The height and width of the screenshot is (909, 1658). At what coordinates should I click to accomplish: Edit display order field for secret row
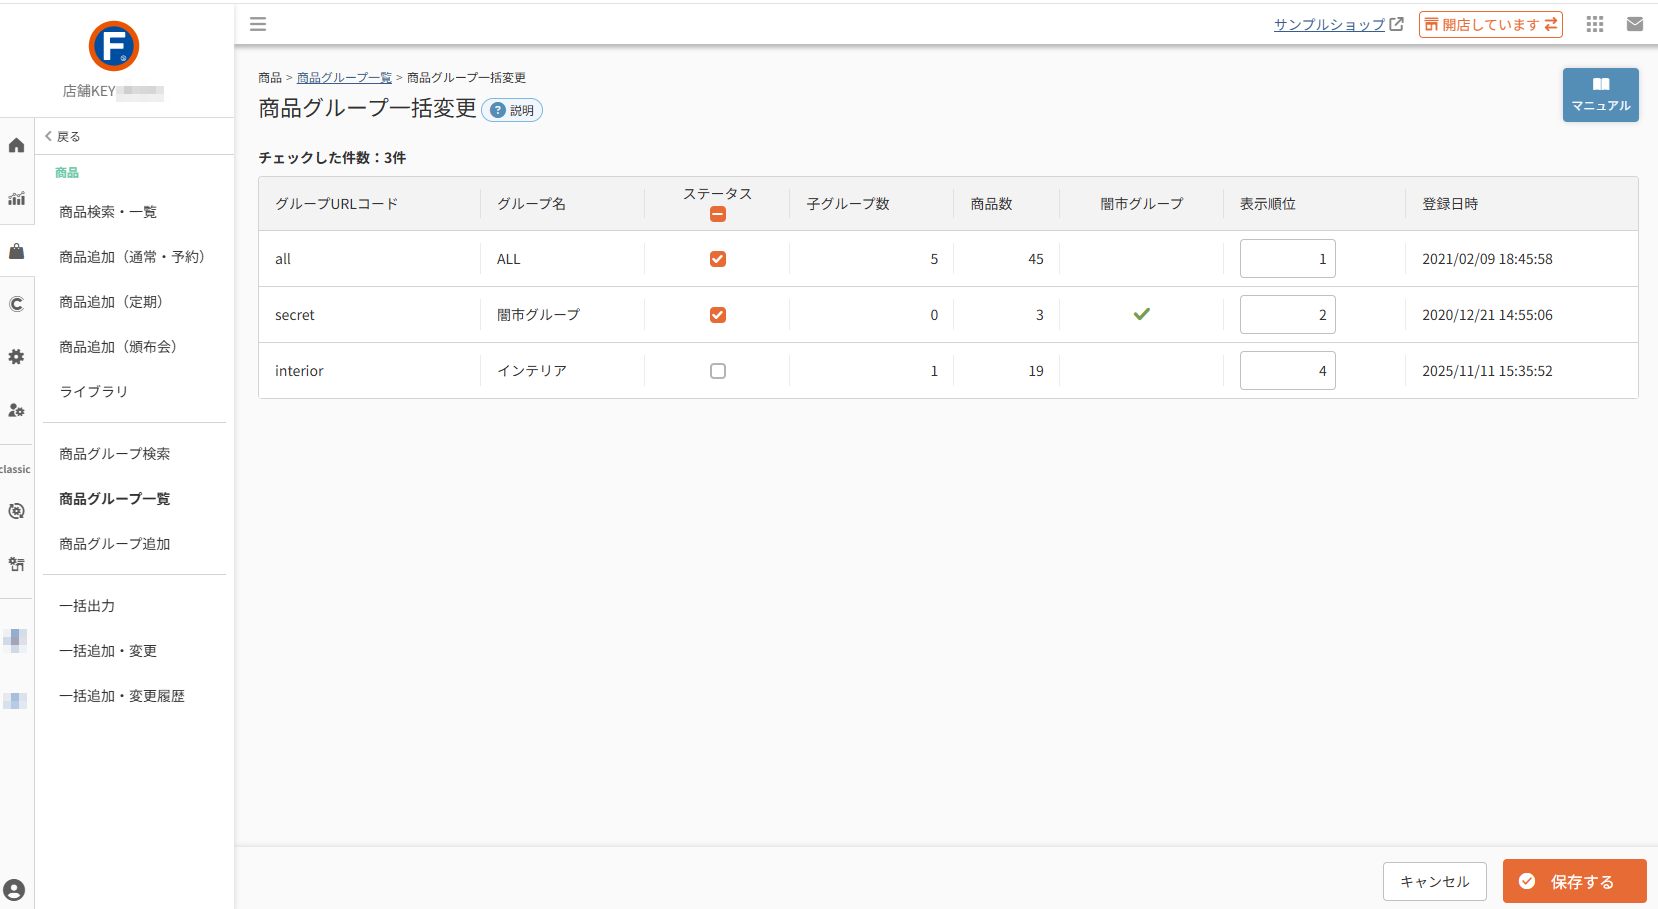coord(1287,315)
